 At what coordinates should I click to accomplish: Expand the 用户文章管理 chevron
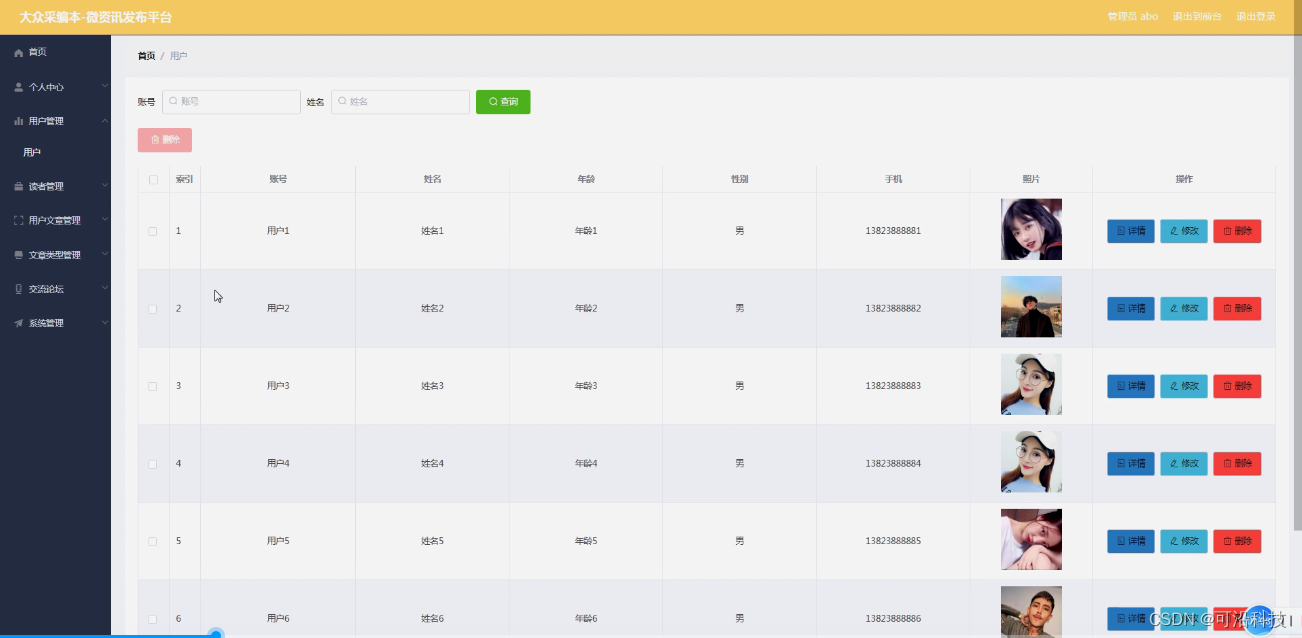(104, 220)
